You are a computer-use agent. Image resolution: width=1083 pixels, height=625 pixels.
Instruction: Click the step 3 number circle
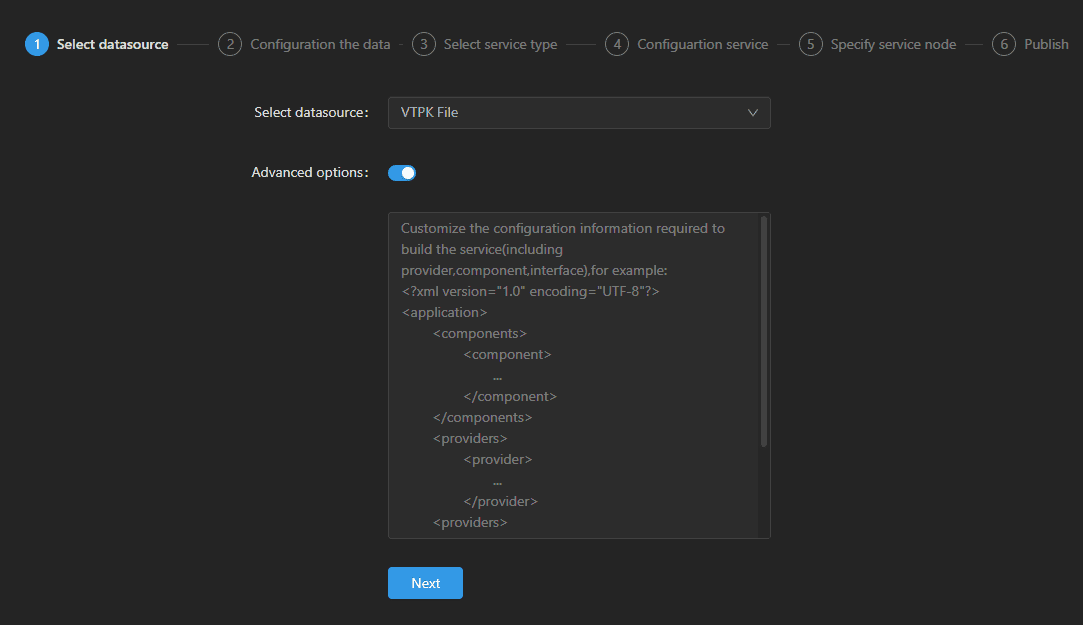click(x=424, y=44)
